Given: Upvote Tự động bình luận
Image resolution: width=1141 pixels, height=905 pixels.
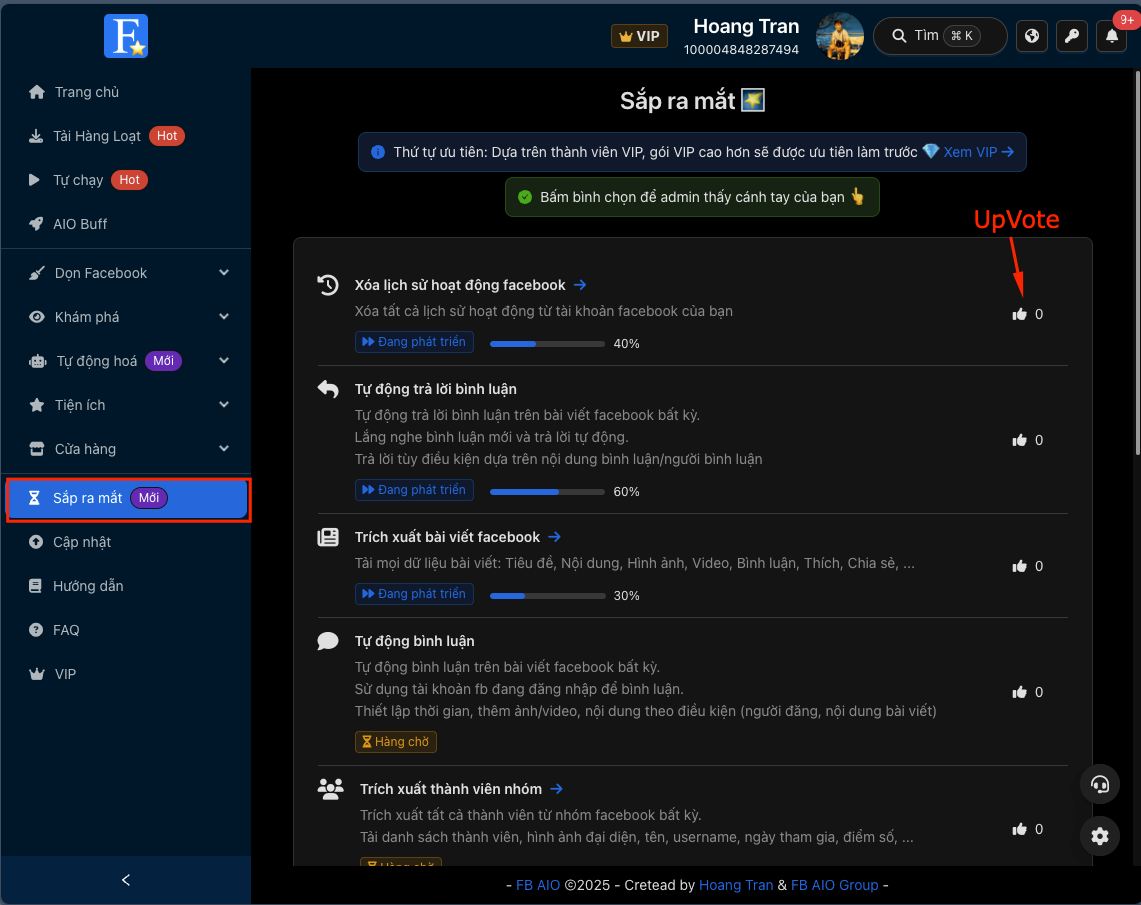Looking at the screenshot, I should point(1019,692).
